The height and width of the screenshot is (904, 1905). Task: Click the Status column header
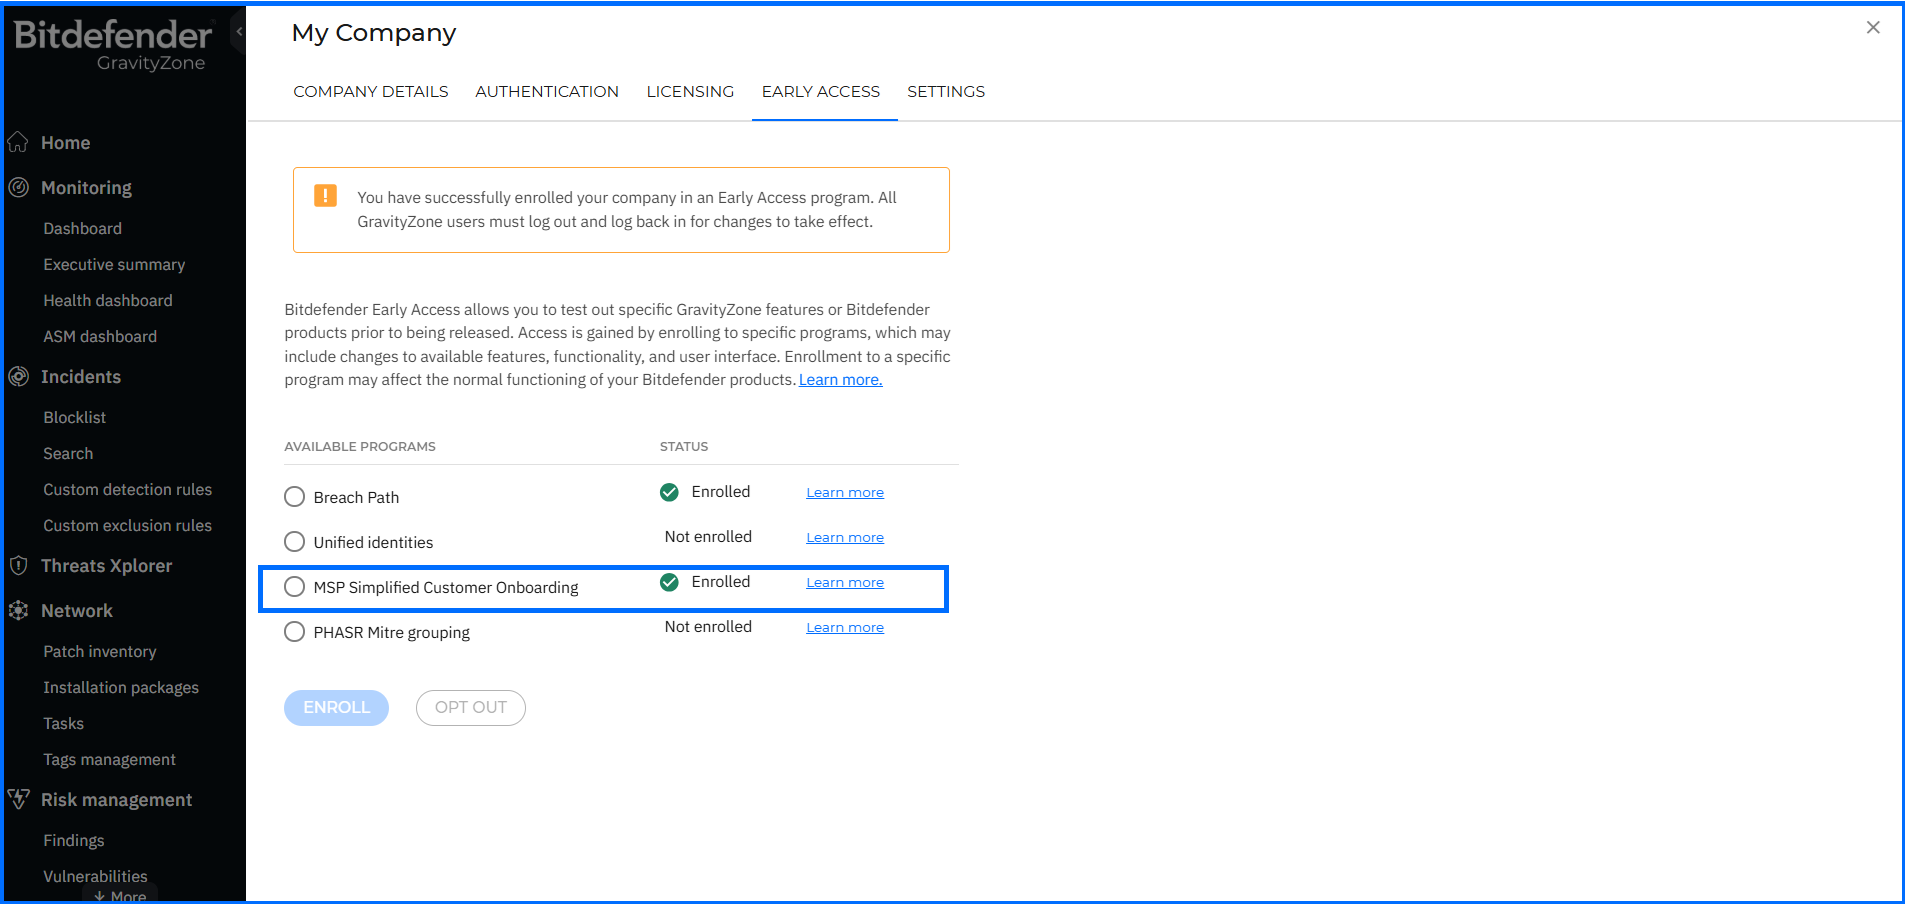pos(684,447)
